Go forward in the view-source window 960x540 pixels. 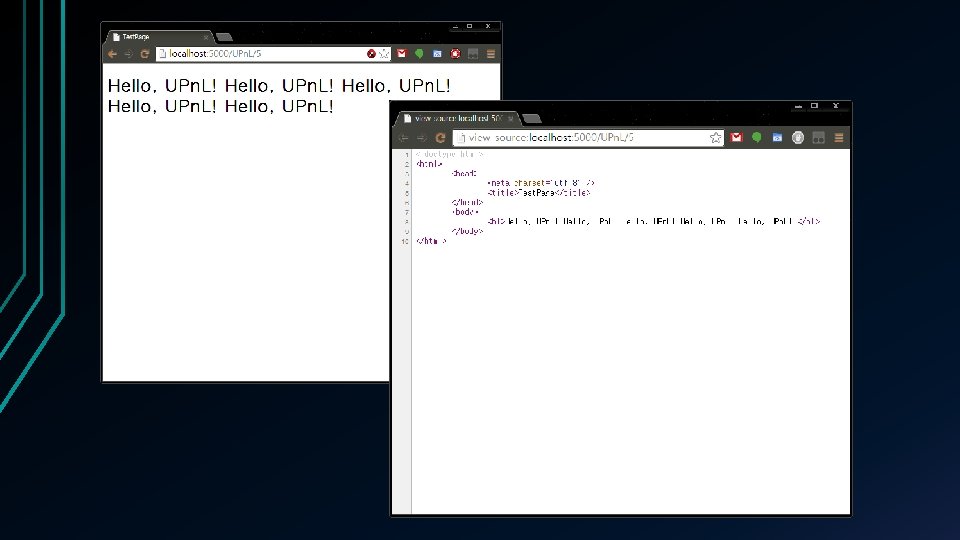(421, 138)
